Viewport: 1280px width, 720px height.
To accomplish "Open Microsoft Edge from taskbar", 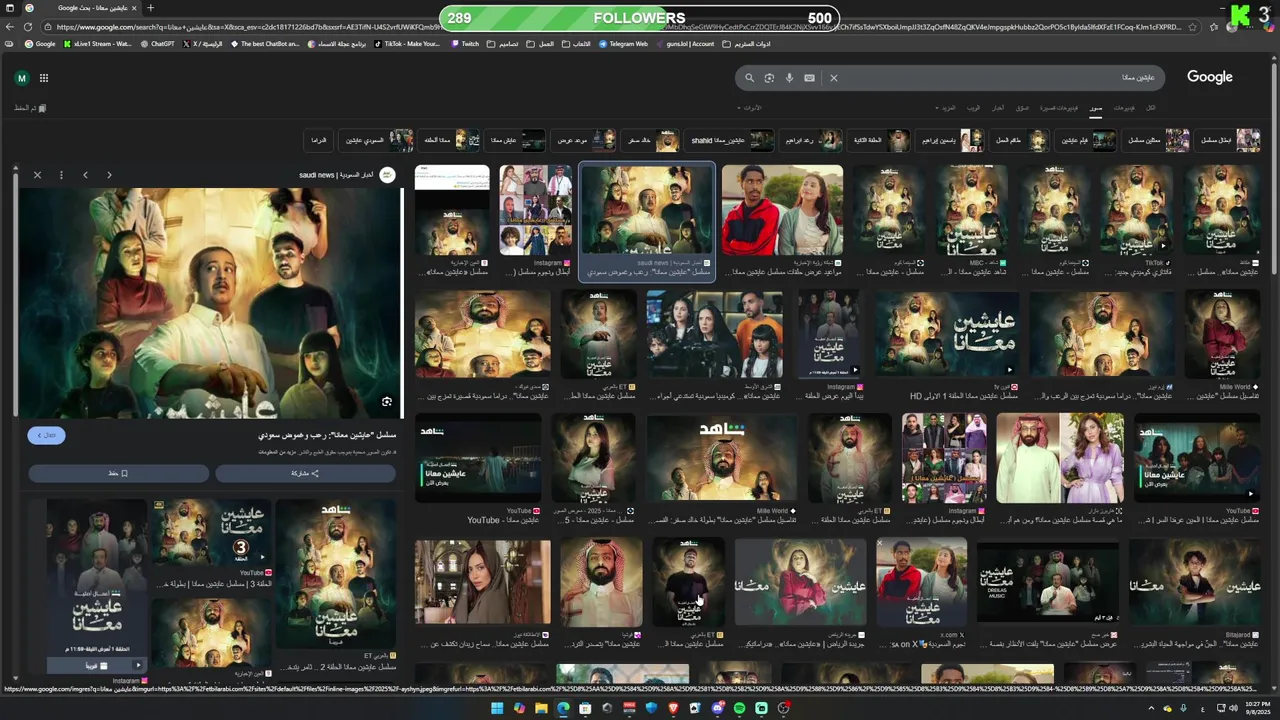I will [563, 708].
